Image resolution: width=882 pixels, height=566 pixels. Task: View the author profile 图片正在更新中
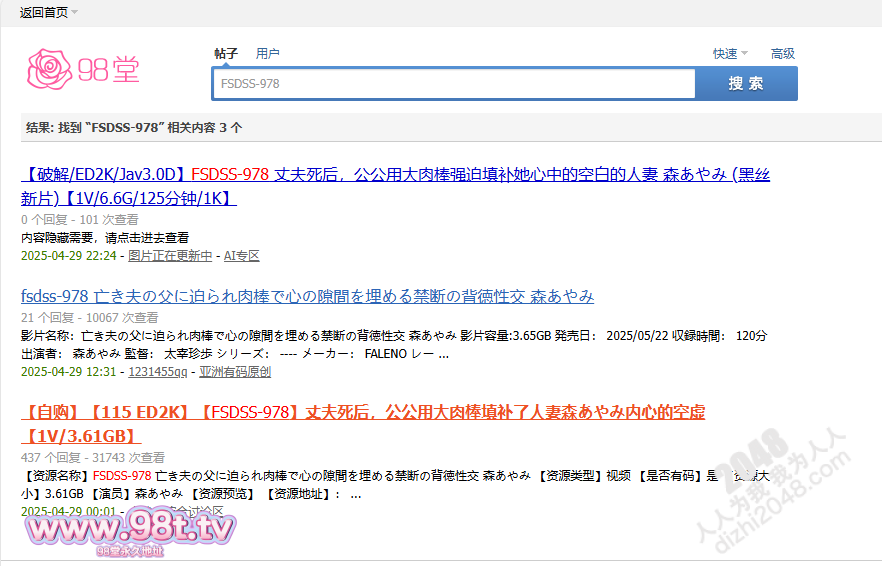[x=170, y=256]
